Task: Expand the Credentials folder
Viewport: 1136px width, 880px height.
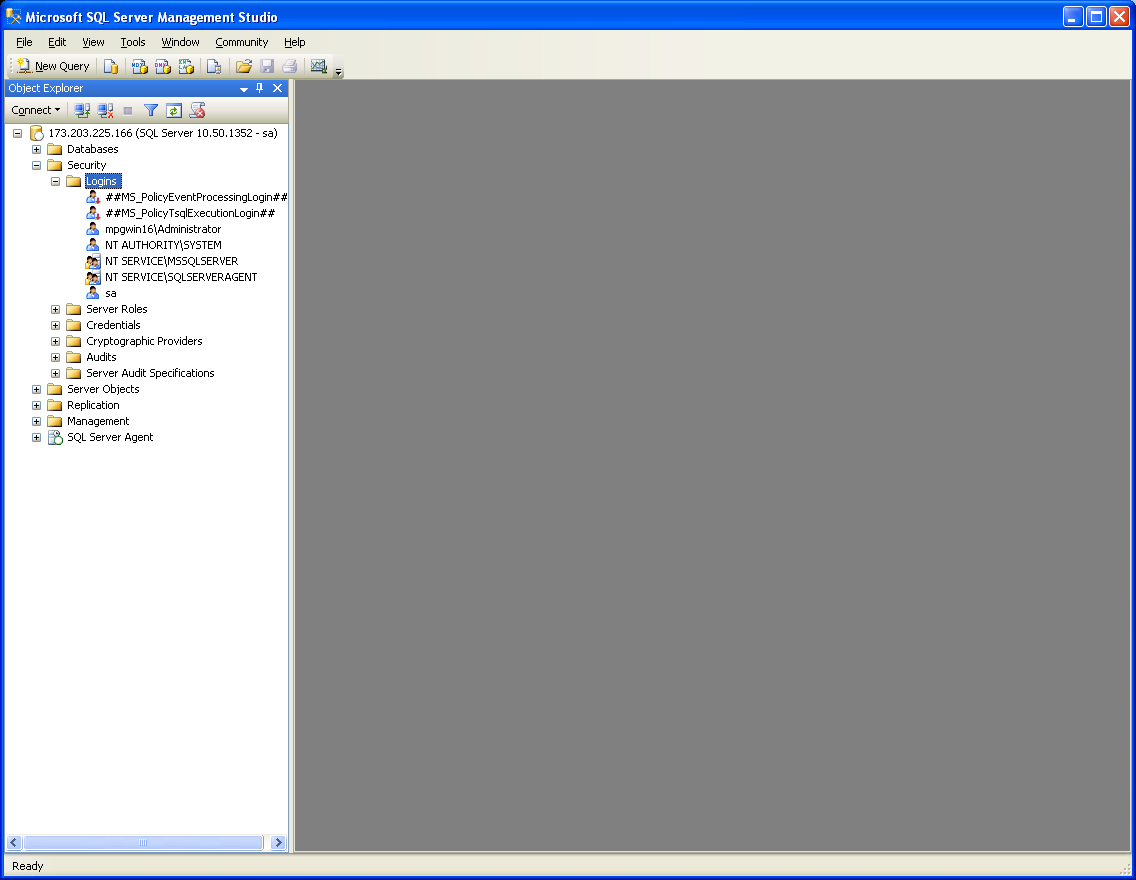Action: (55, 325)
